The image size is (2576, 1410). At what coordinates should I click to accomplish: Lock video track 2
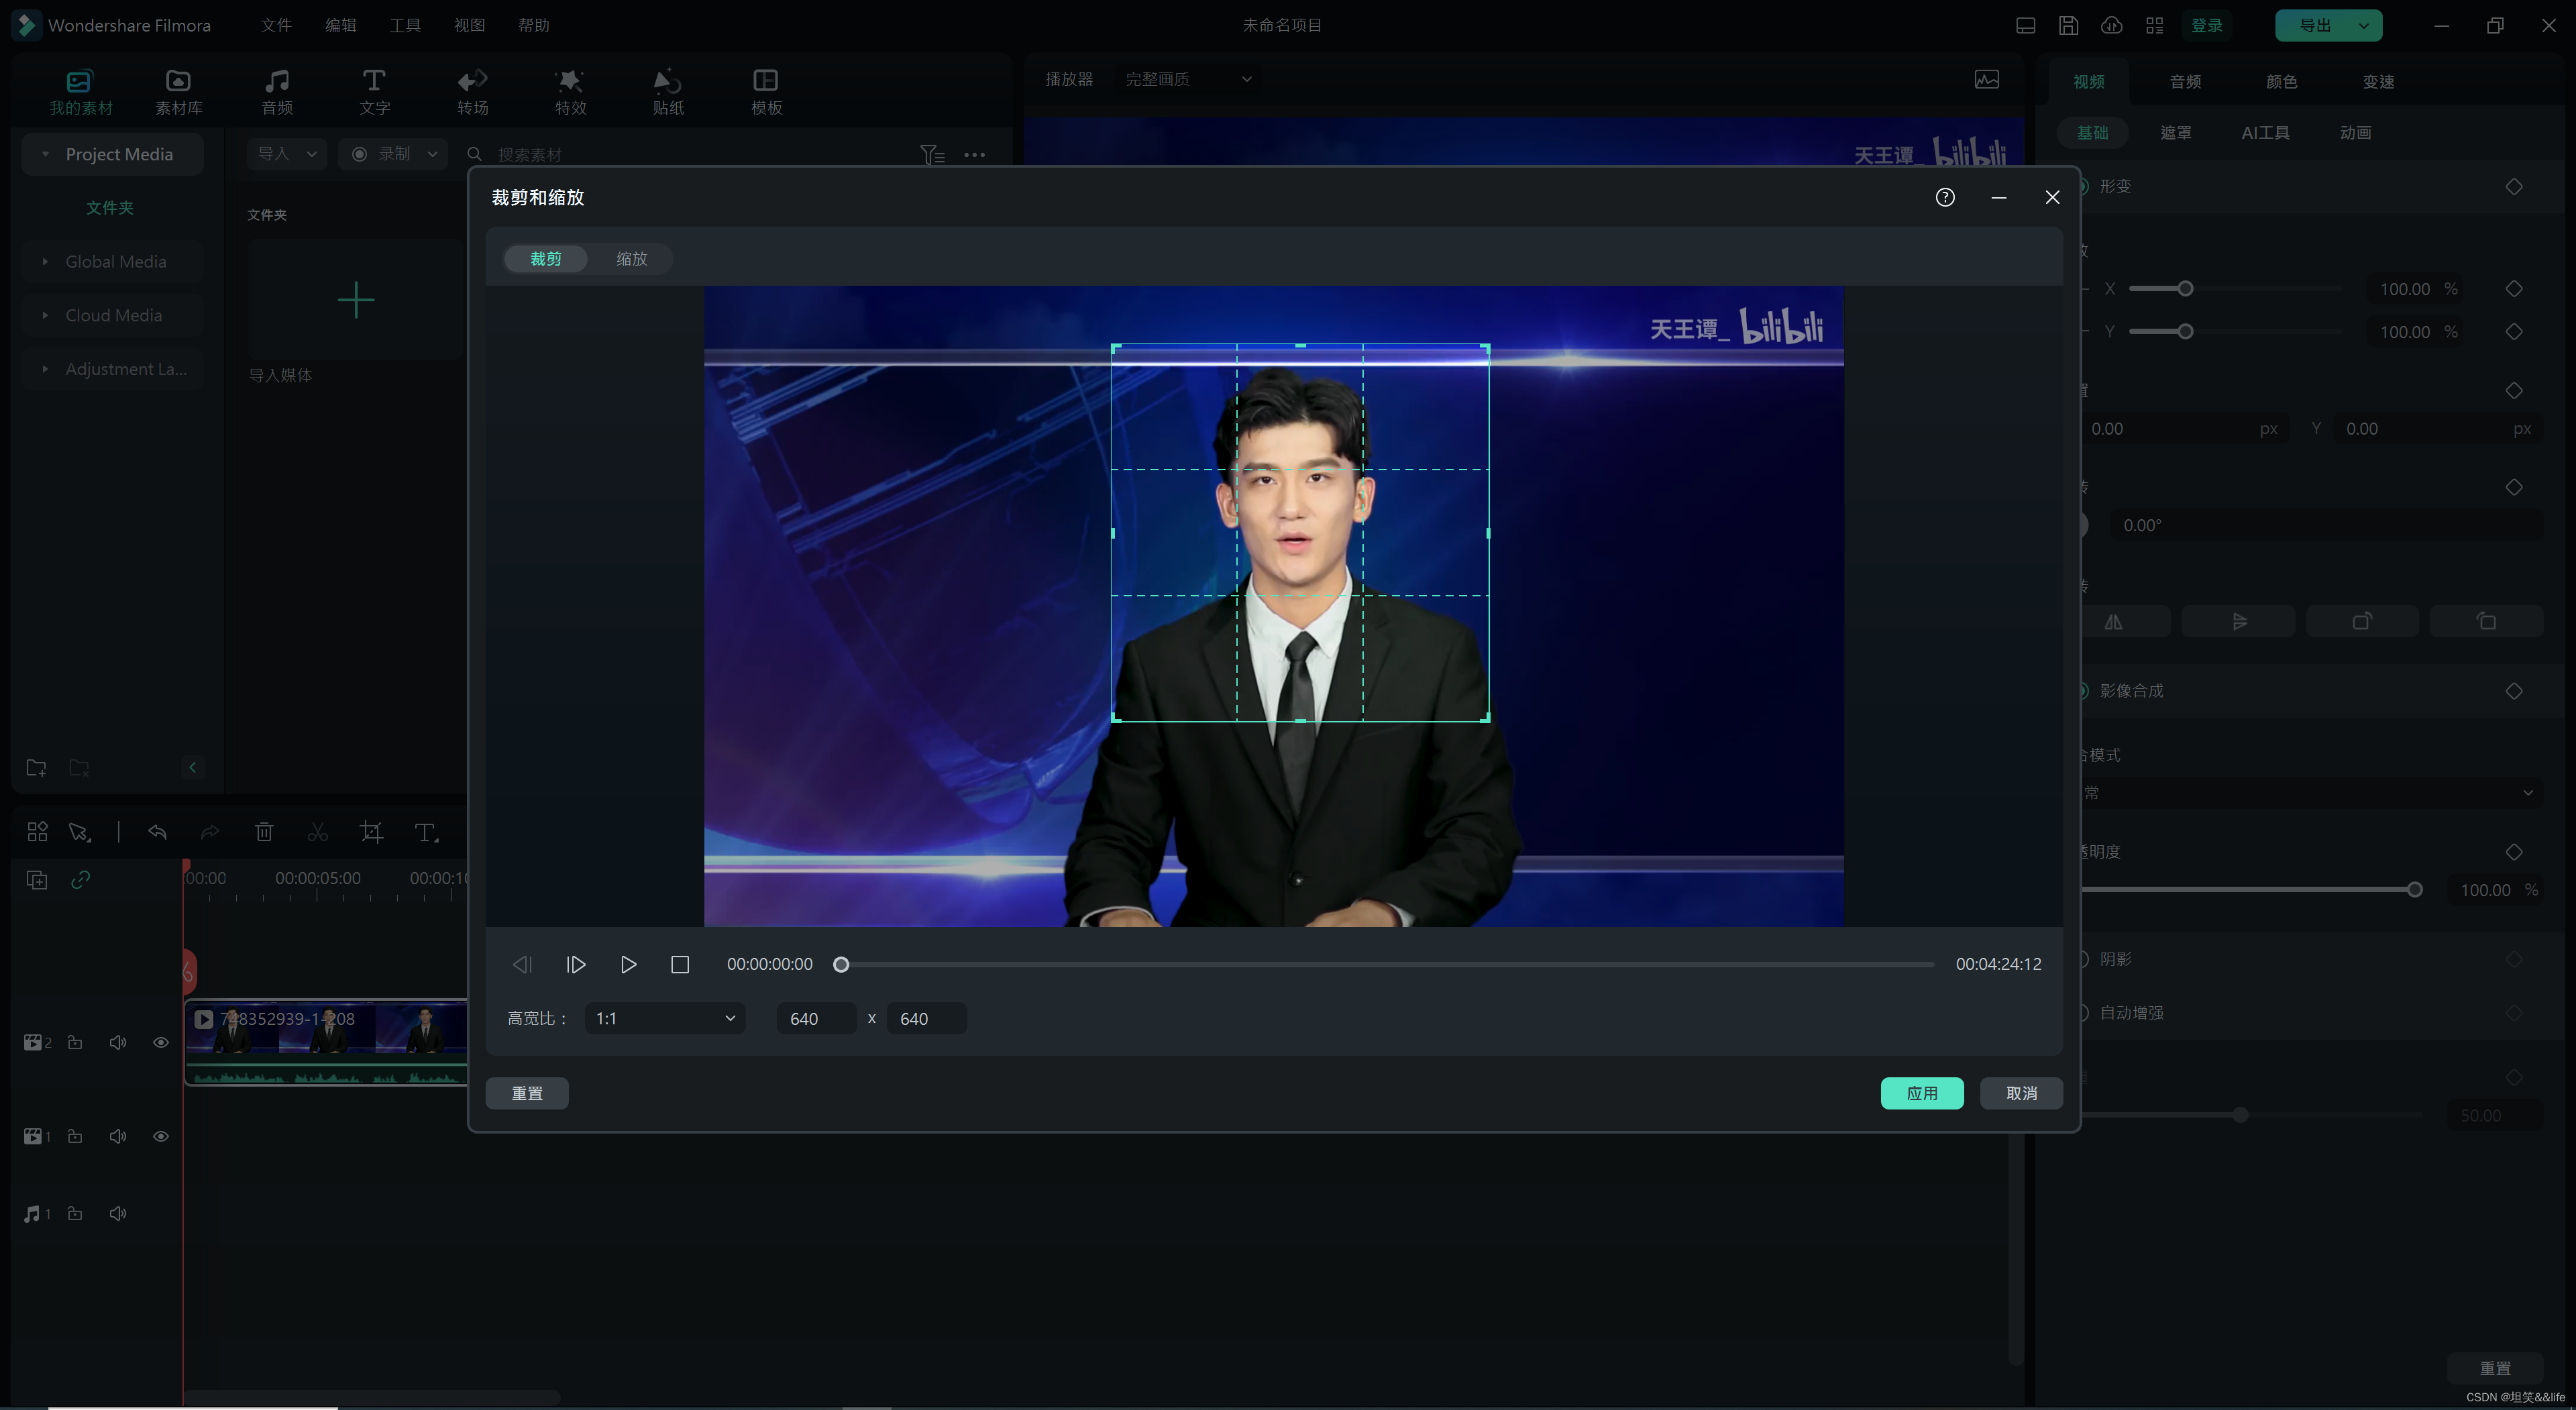point(75,1042)
